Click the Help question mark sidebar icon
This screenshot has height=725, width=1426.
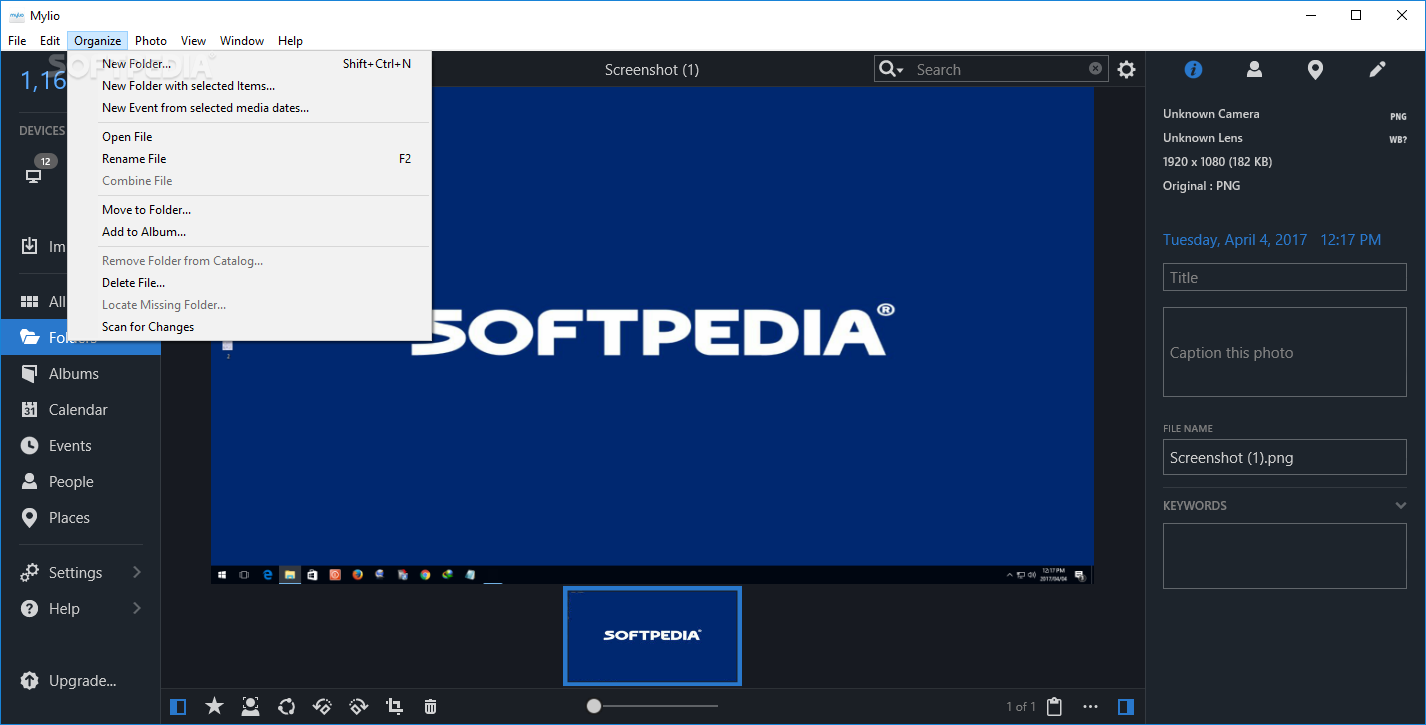tap(30, 609)
